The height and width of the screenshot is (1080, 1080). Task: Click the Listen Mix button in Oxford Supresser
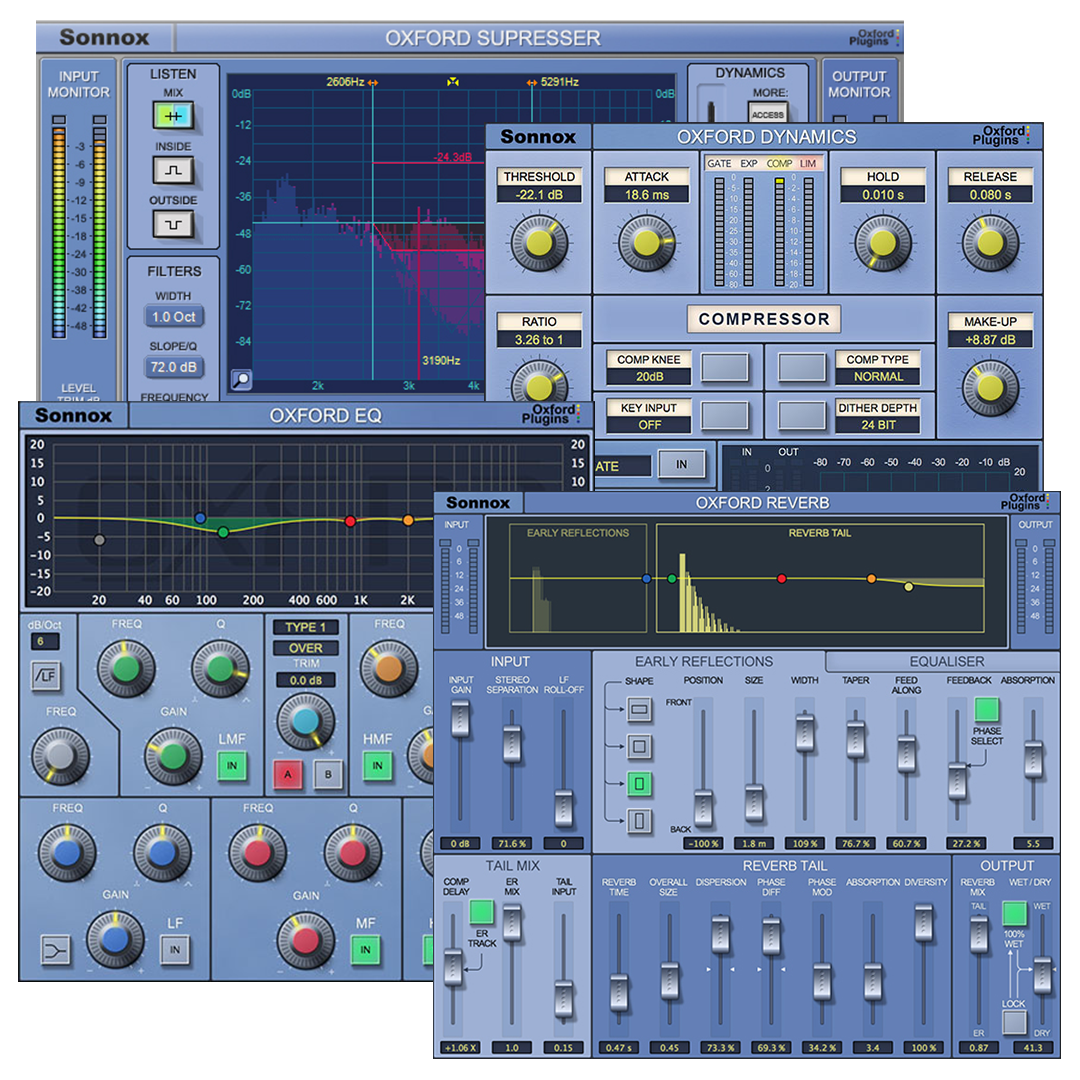point(173,116)
